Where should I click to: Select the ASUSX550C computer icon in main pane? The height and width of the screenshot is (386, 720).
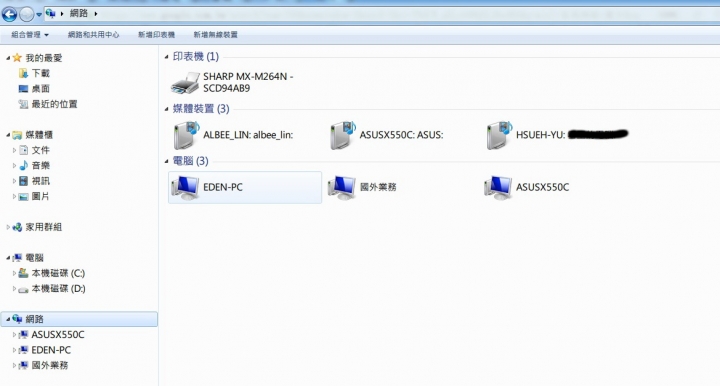[x=498, y=187]
